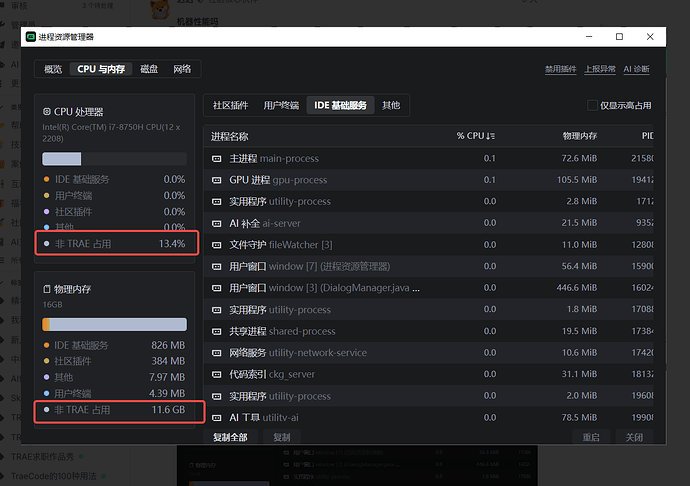
Task: Click the 上报异常 link
Action: [x=600, y=69]
